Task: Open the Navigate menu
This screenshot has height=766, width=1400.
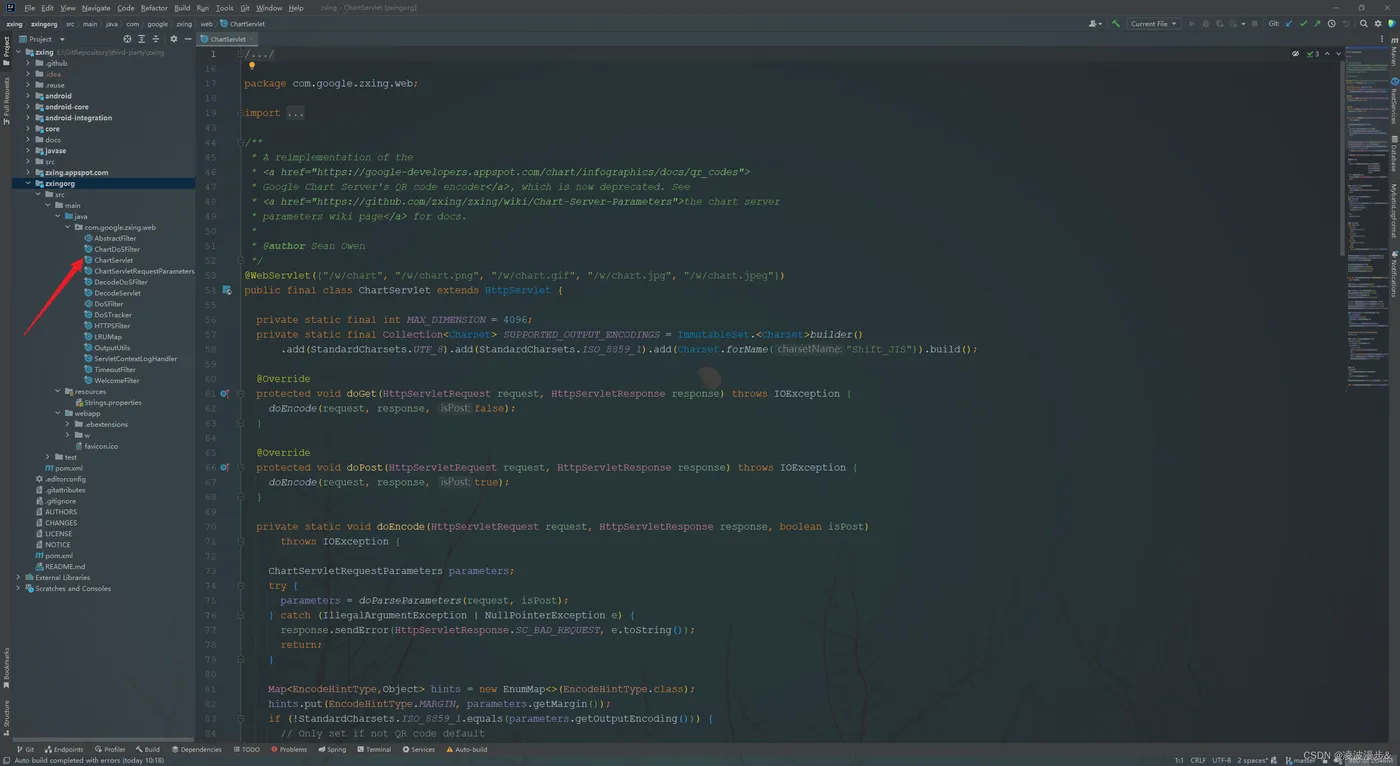Action: (x=96, y=8)
